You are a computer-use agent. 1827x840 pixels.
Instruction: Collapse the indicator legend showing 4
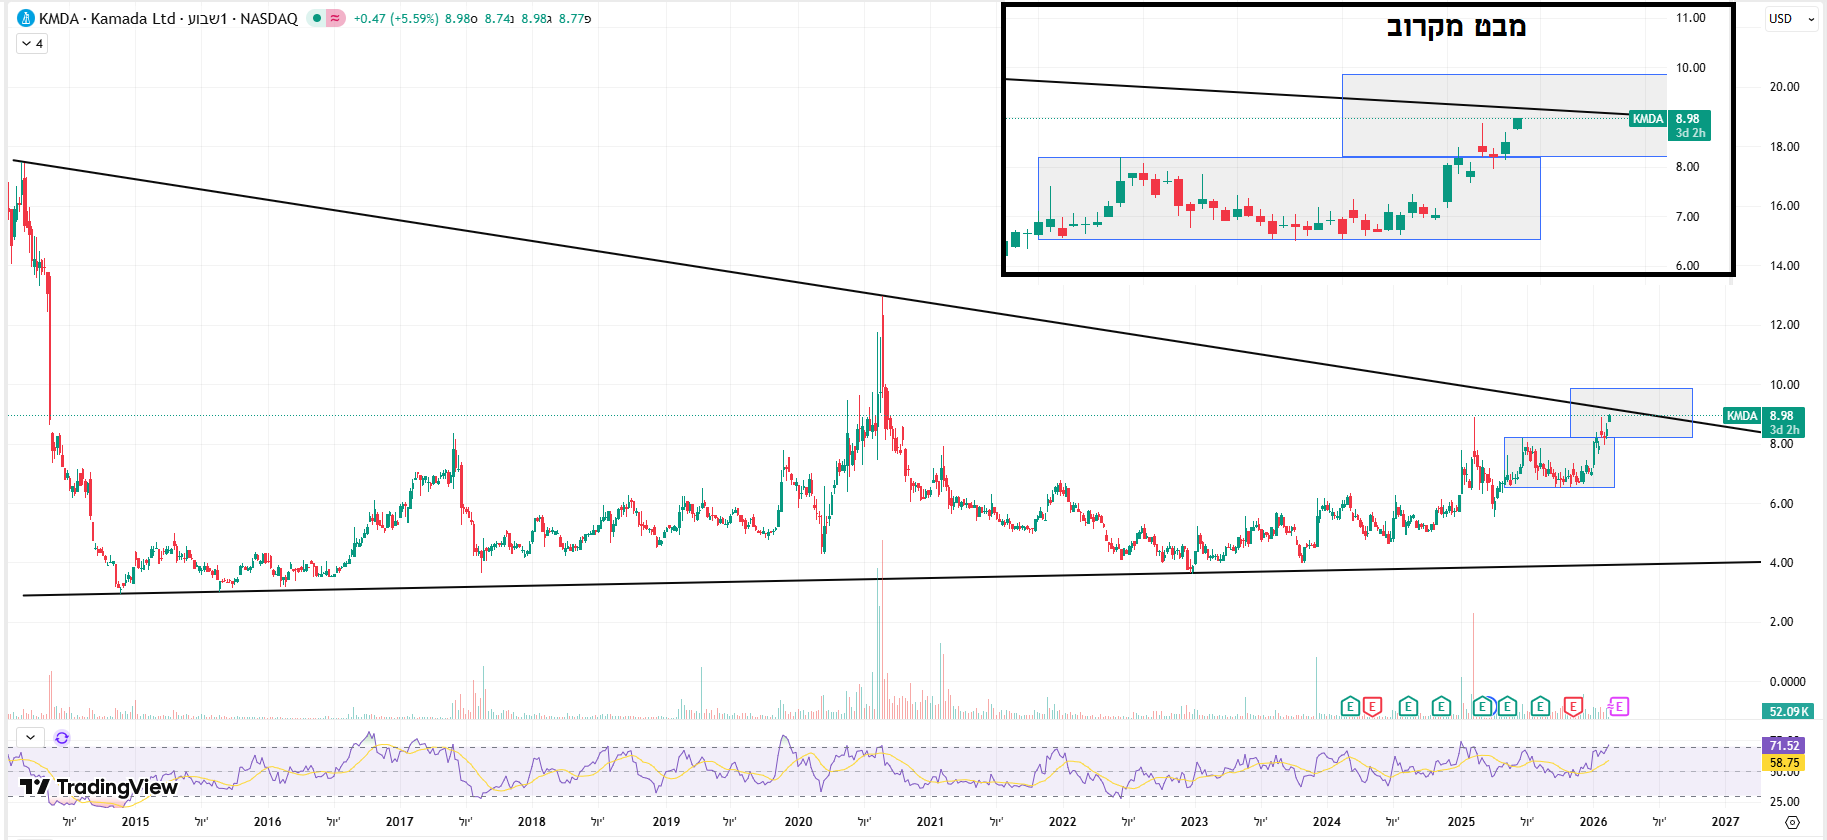[x=32, y=44]
